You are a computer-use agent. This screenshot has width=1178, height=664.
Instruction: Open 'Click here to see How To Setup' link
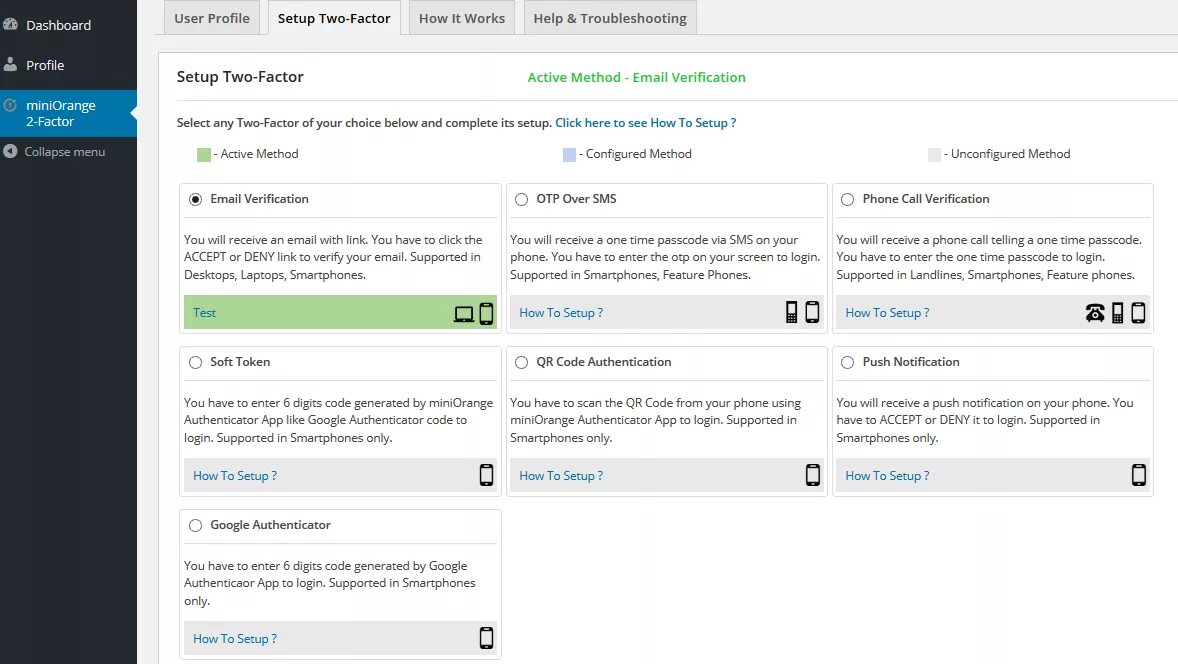[645, 123]
